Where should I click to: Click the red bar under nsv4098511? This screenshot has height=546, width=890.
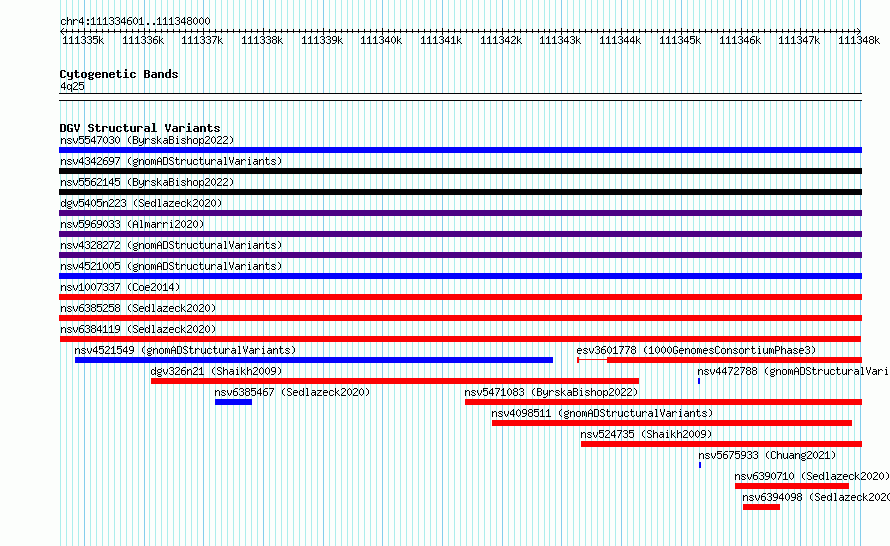coord(672,423)
